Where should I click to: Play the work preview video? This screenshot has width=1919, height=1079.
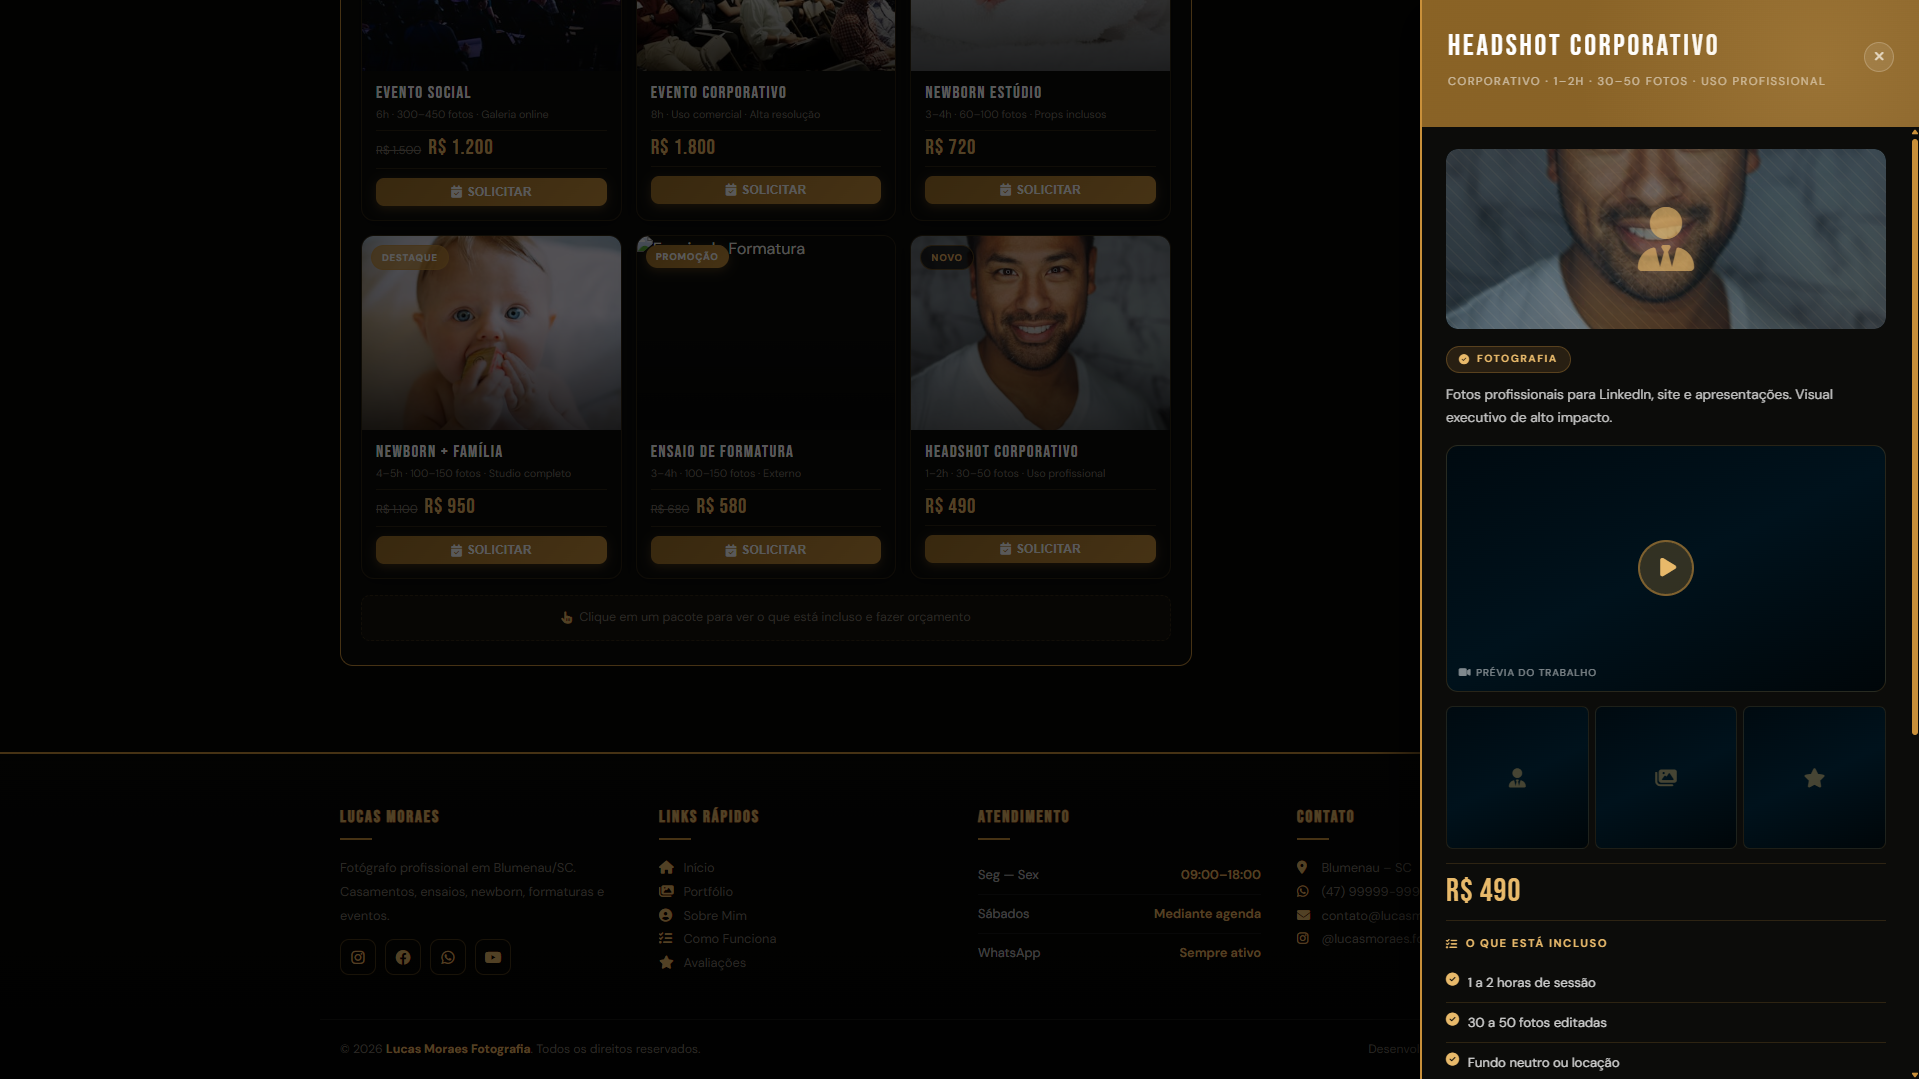[1665, 568]
